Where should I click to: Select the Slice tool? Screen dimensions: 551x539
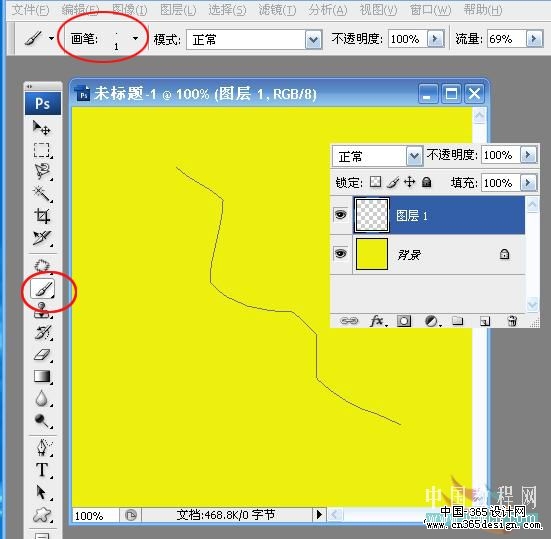pyautogui.click(x=42, y=238)
